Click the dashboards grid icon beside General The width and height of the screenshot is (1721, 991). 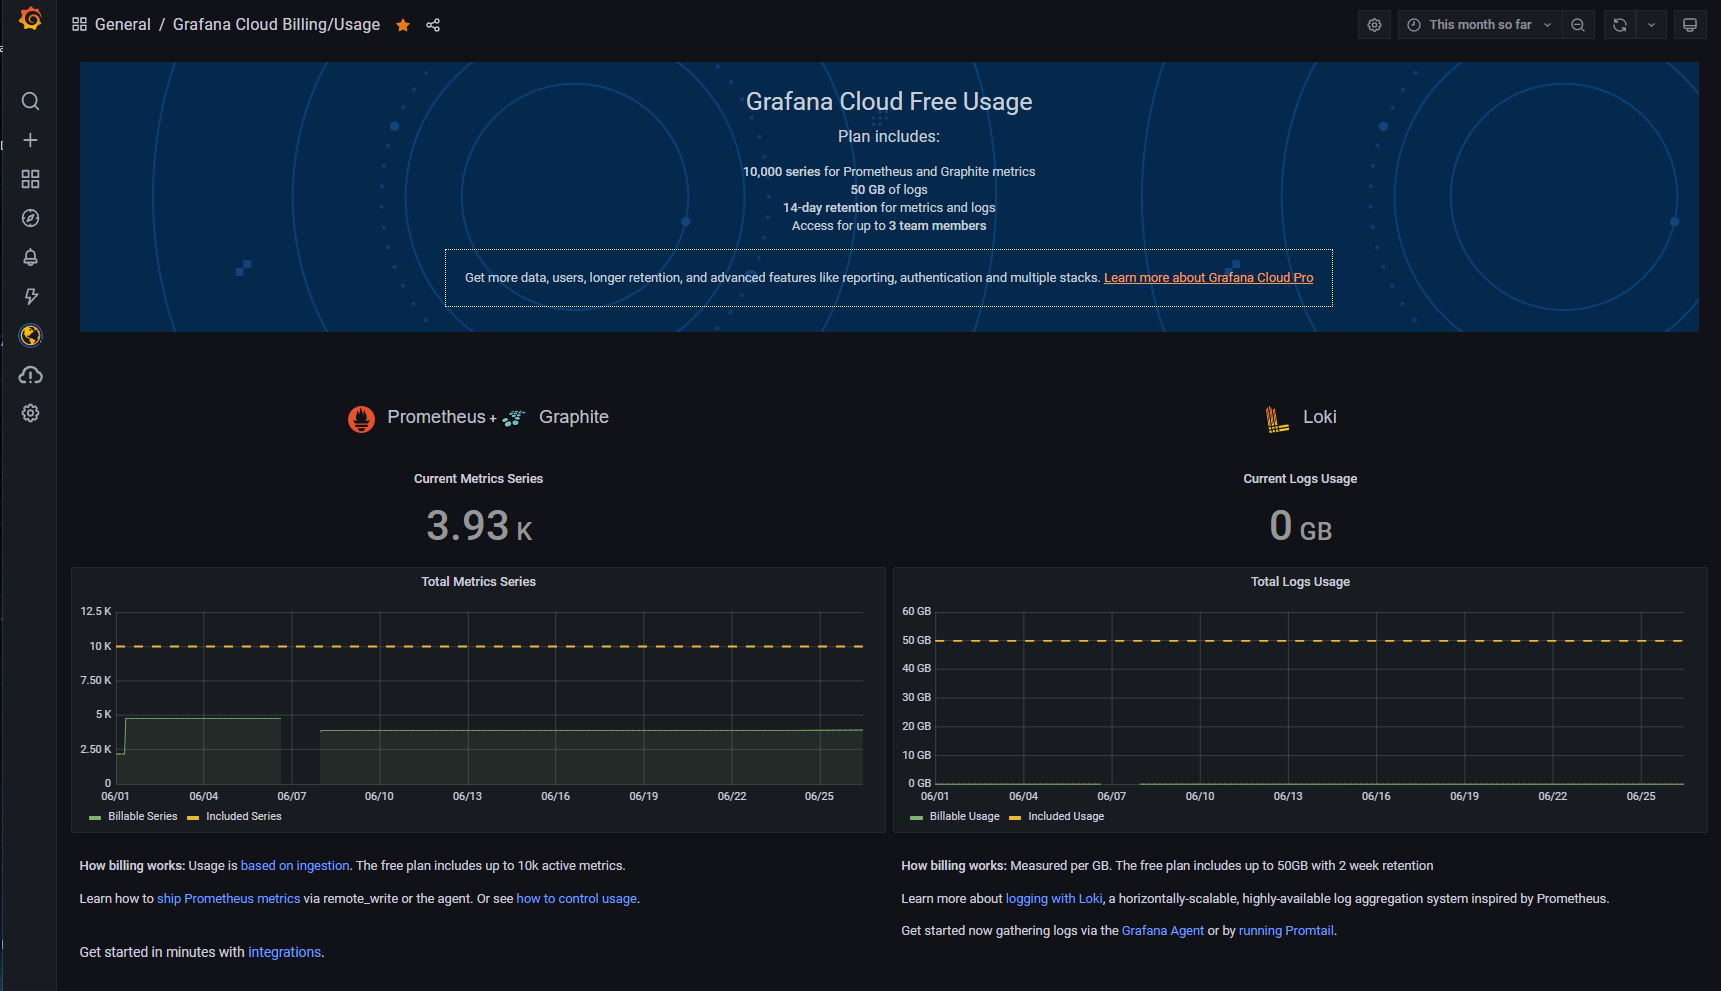(x=79, y=24)
